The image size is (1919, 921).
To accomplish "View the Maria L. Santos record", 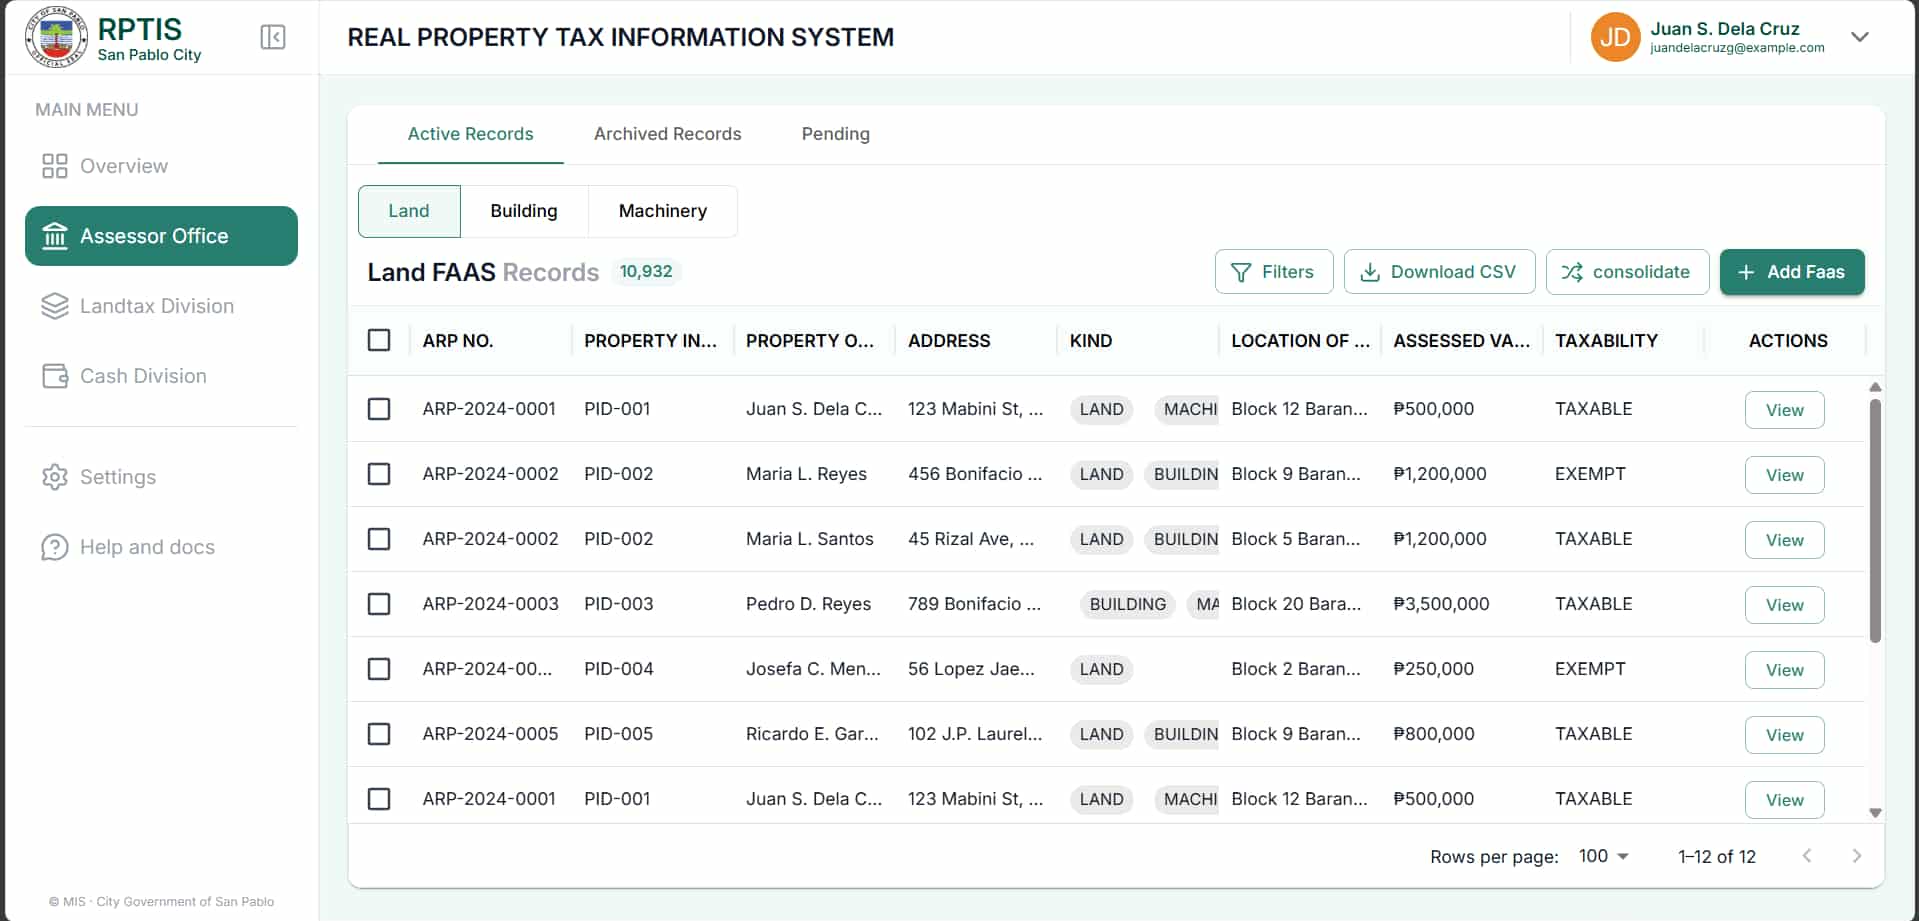I will pos(1784,540).
